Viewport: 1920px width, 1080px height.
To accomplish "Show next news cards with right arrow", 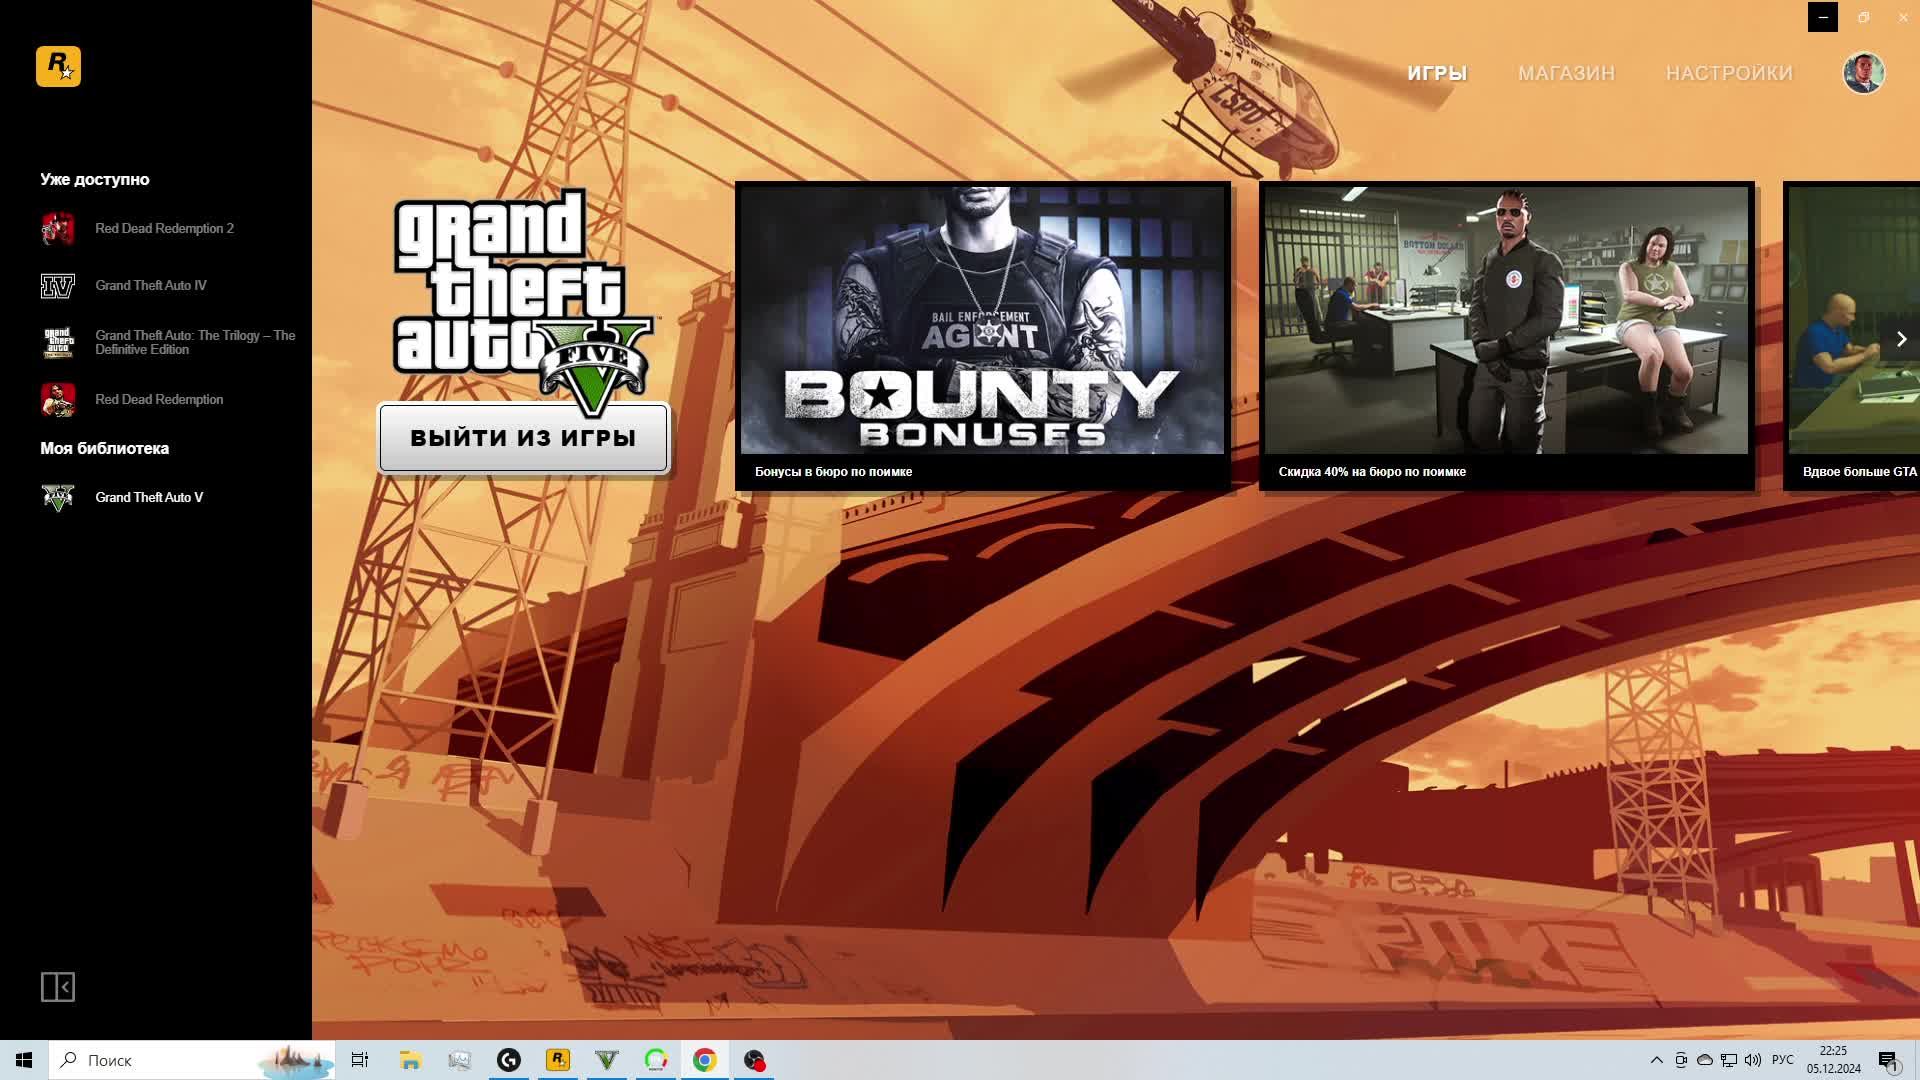I will 1901,339.
